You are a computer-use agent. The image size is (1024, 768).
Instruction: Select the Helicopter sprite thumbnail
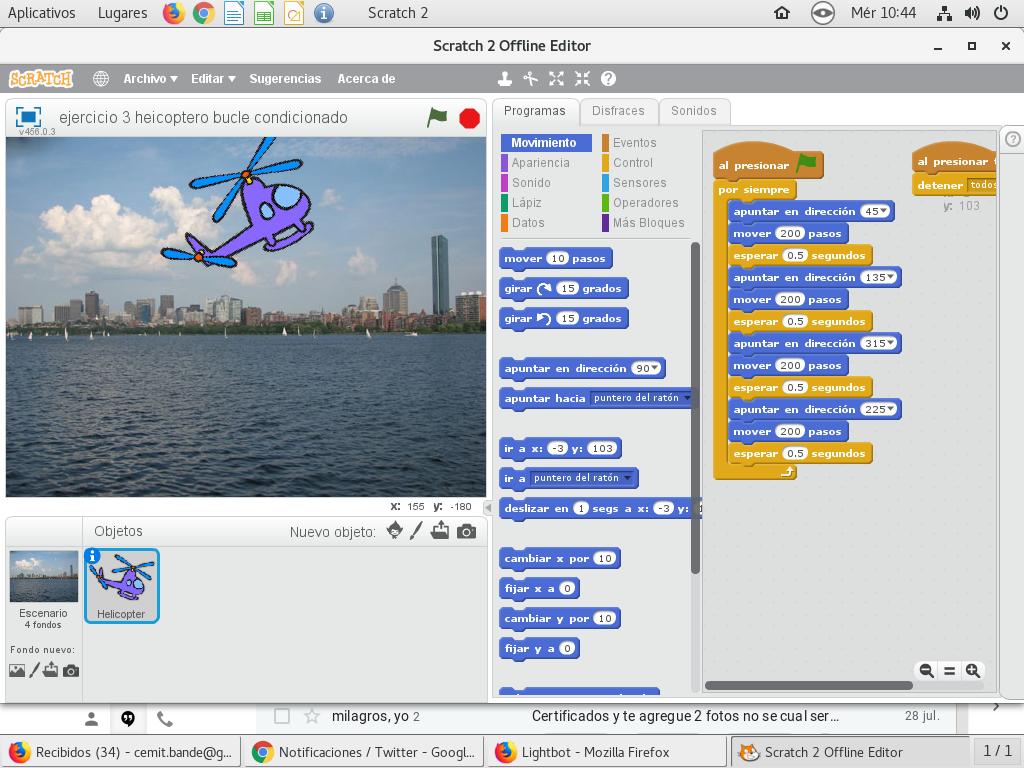click(x=121, y=586)
